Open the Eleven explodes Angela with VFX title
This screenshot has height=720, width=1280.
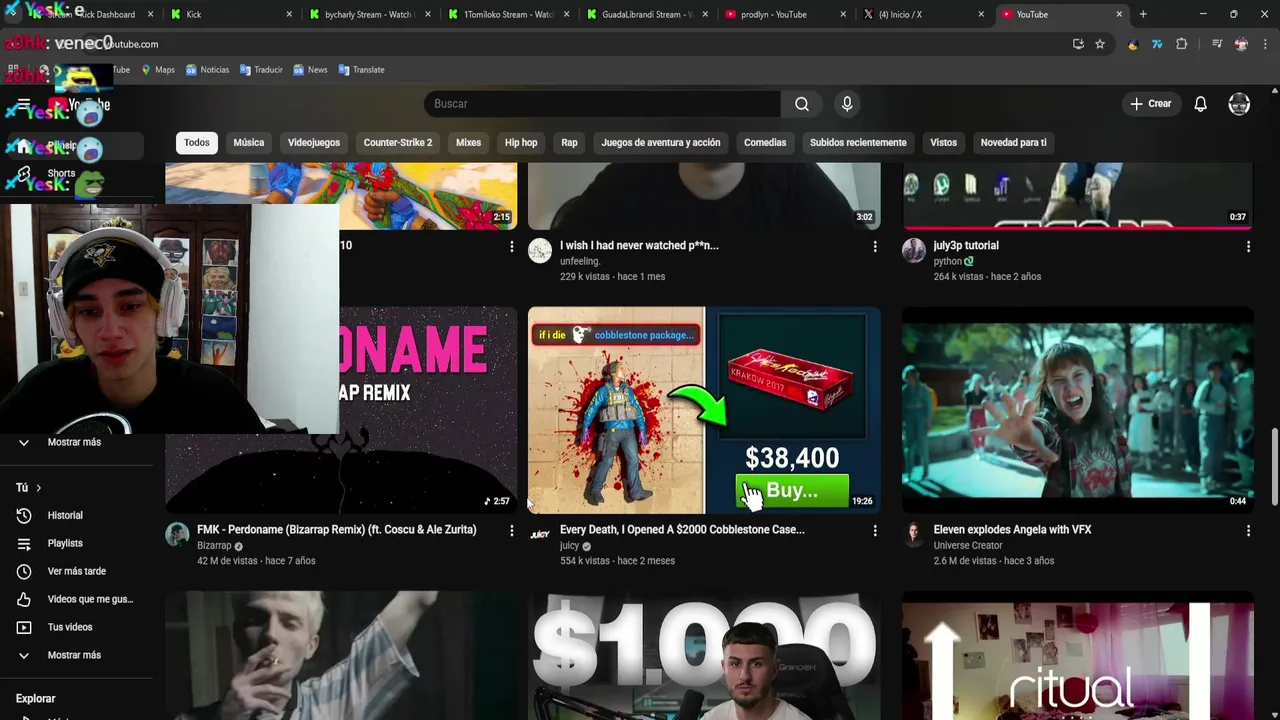1012,530
